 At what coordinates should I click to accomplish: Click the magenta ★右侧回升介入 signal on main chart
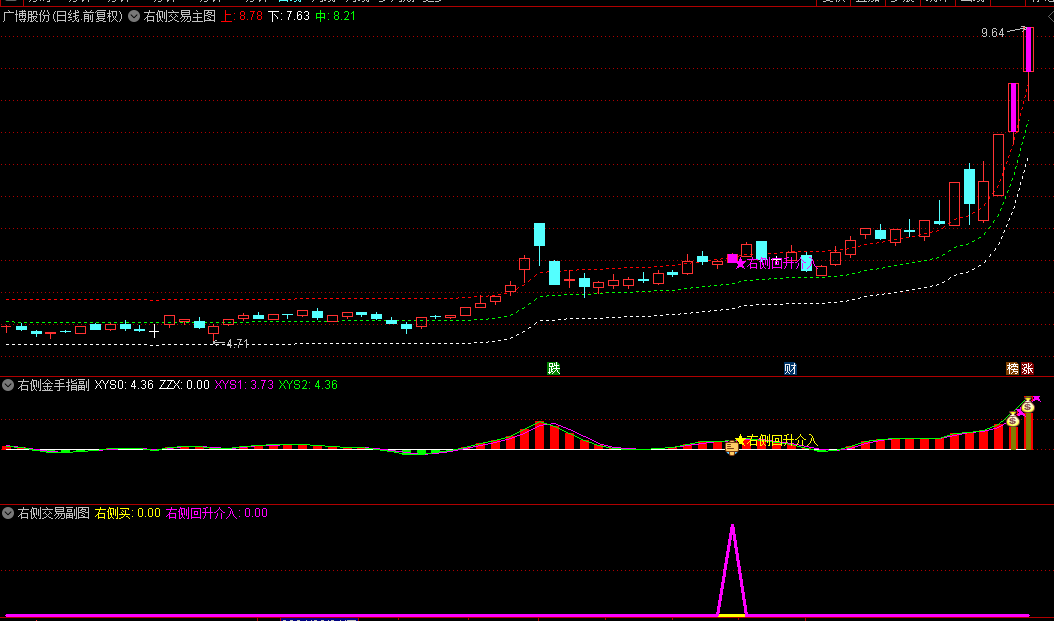(x=776, y=263)
